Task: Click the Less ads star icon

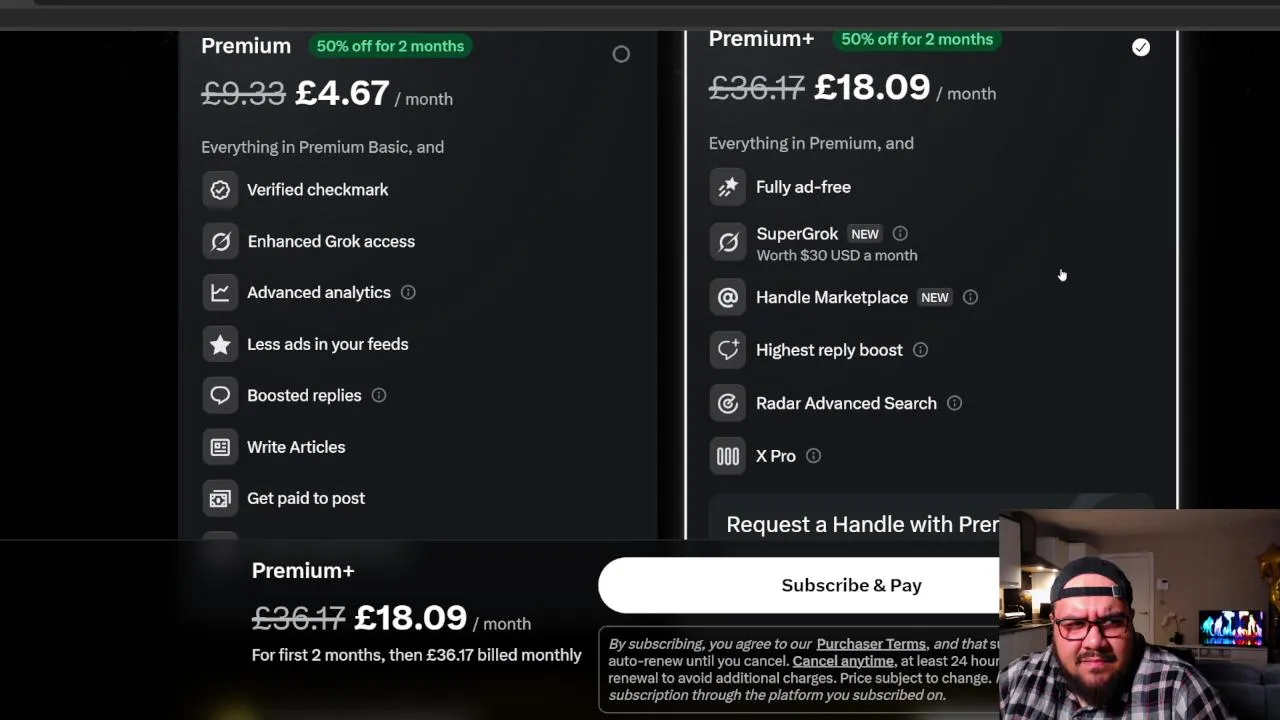Action: [x=220, y=344]
